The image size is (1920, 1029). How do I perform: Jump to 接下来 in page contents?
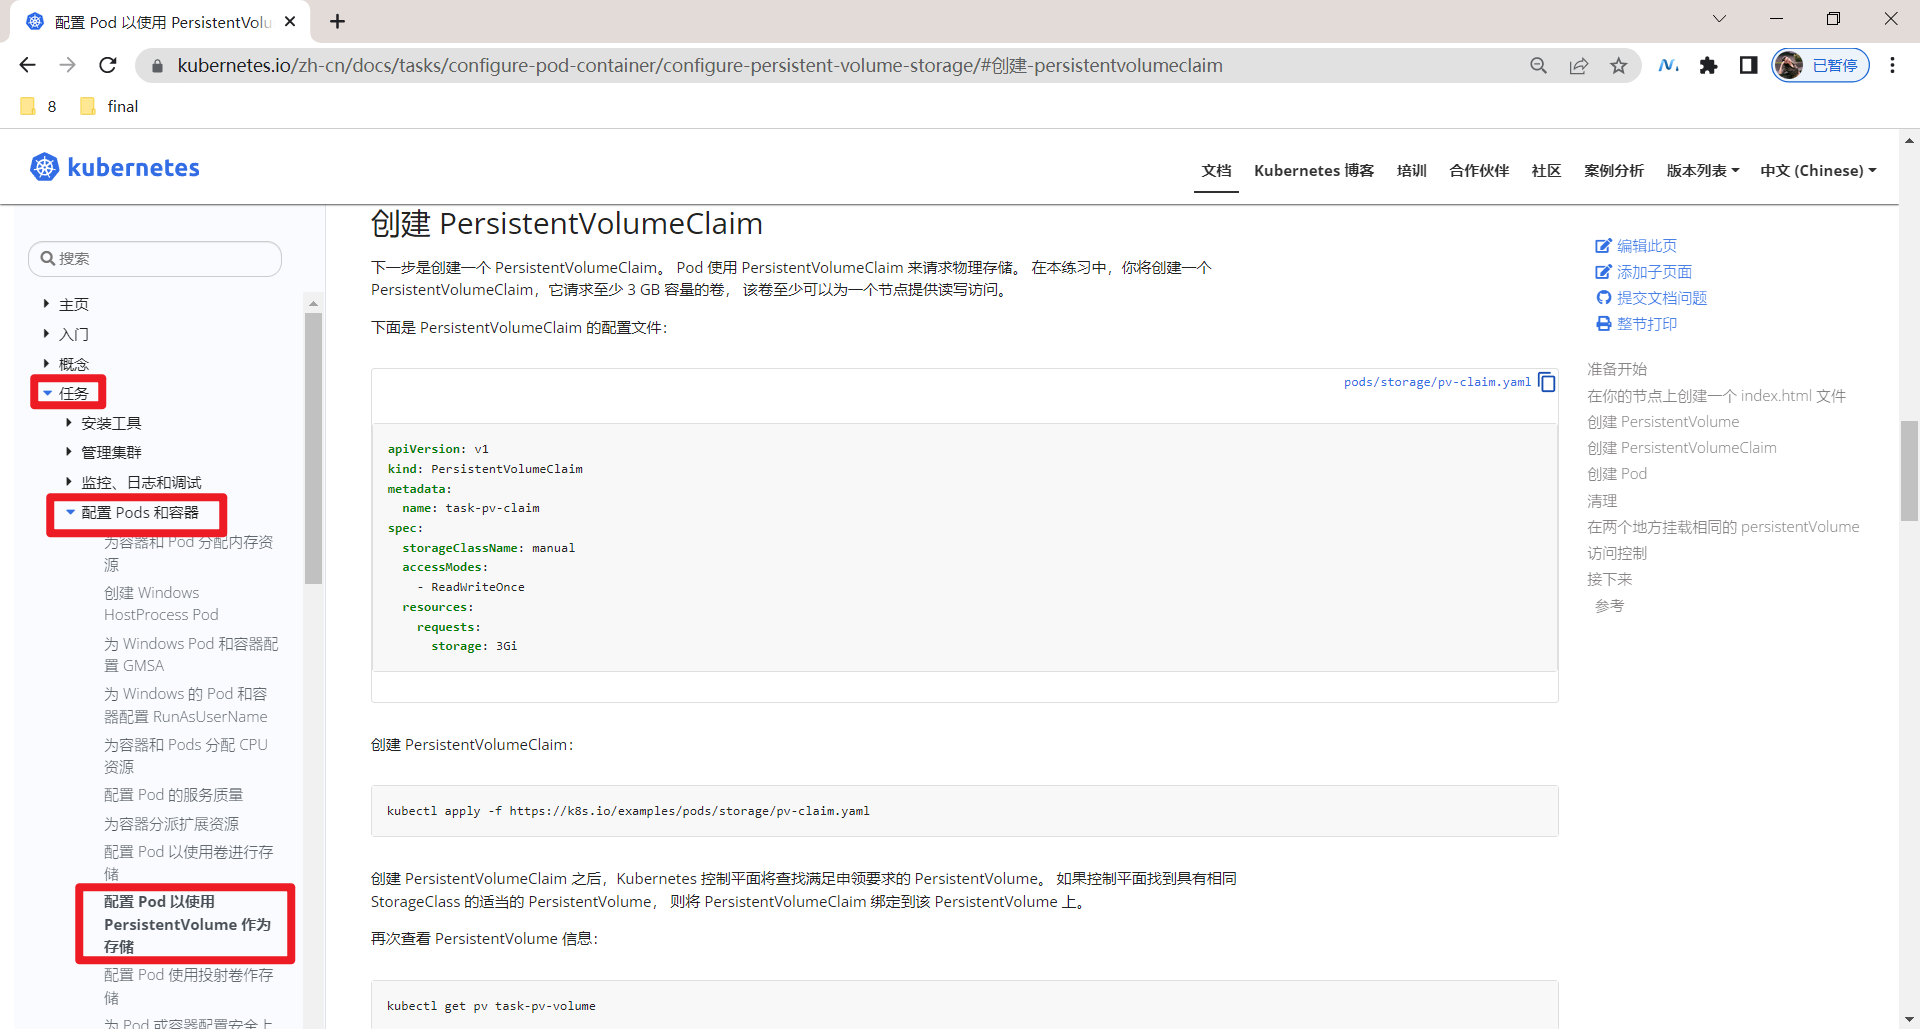click(1610, 579)
